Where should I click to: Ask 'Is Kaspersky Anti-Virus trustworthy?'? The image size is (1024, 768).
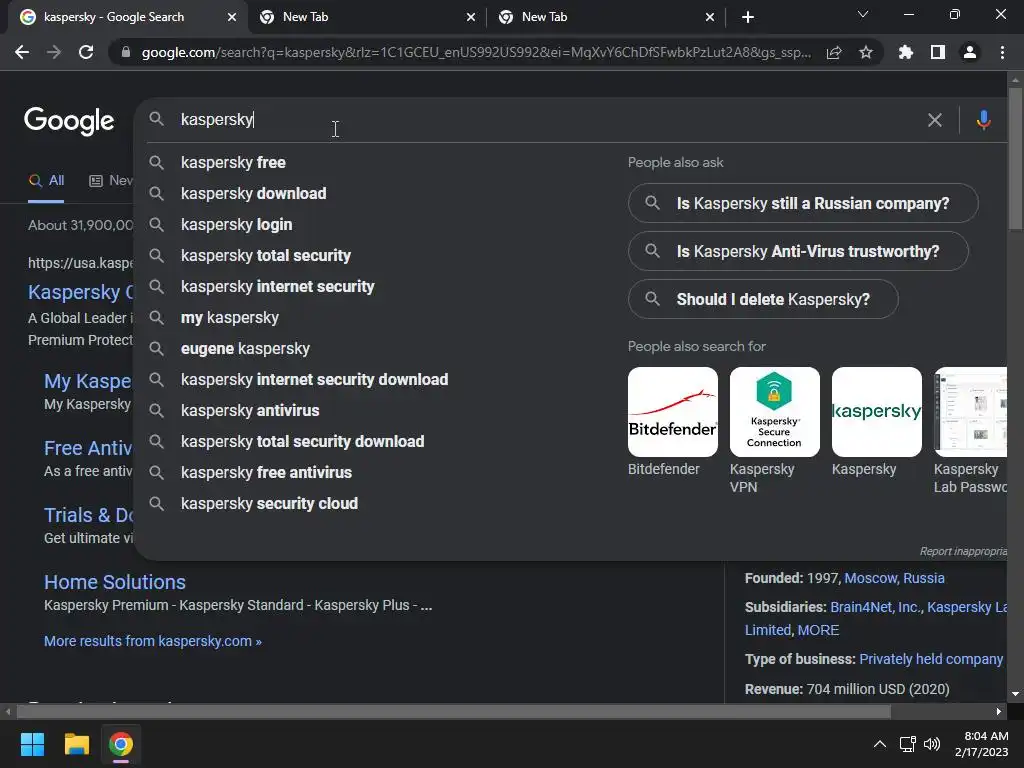(798, 251)
